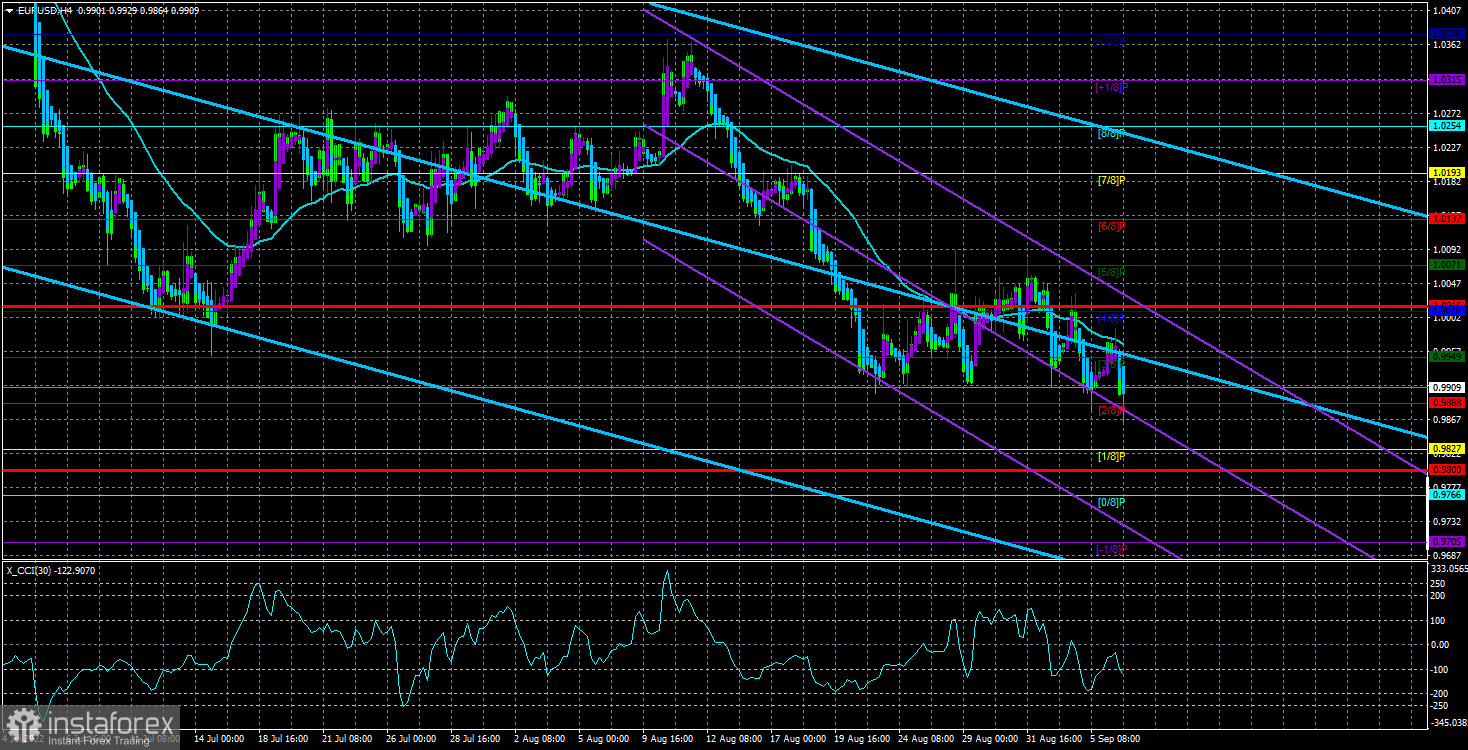Click the purple 1.0315 price level tag
This screenshot has width=1468, height=750.
(x=1446, y=79)
